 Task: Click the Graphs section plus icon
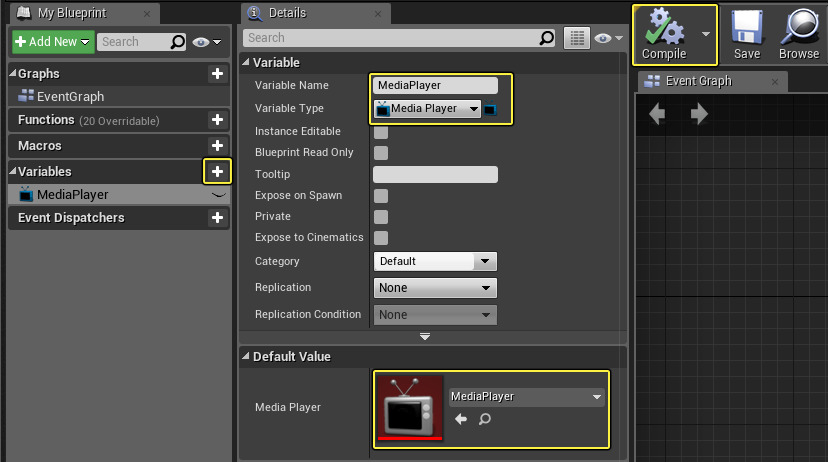[x=217, y=74]
